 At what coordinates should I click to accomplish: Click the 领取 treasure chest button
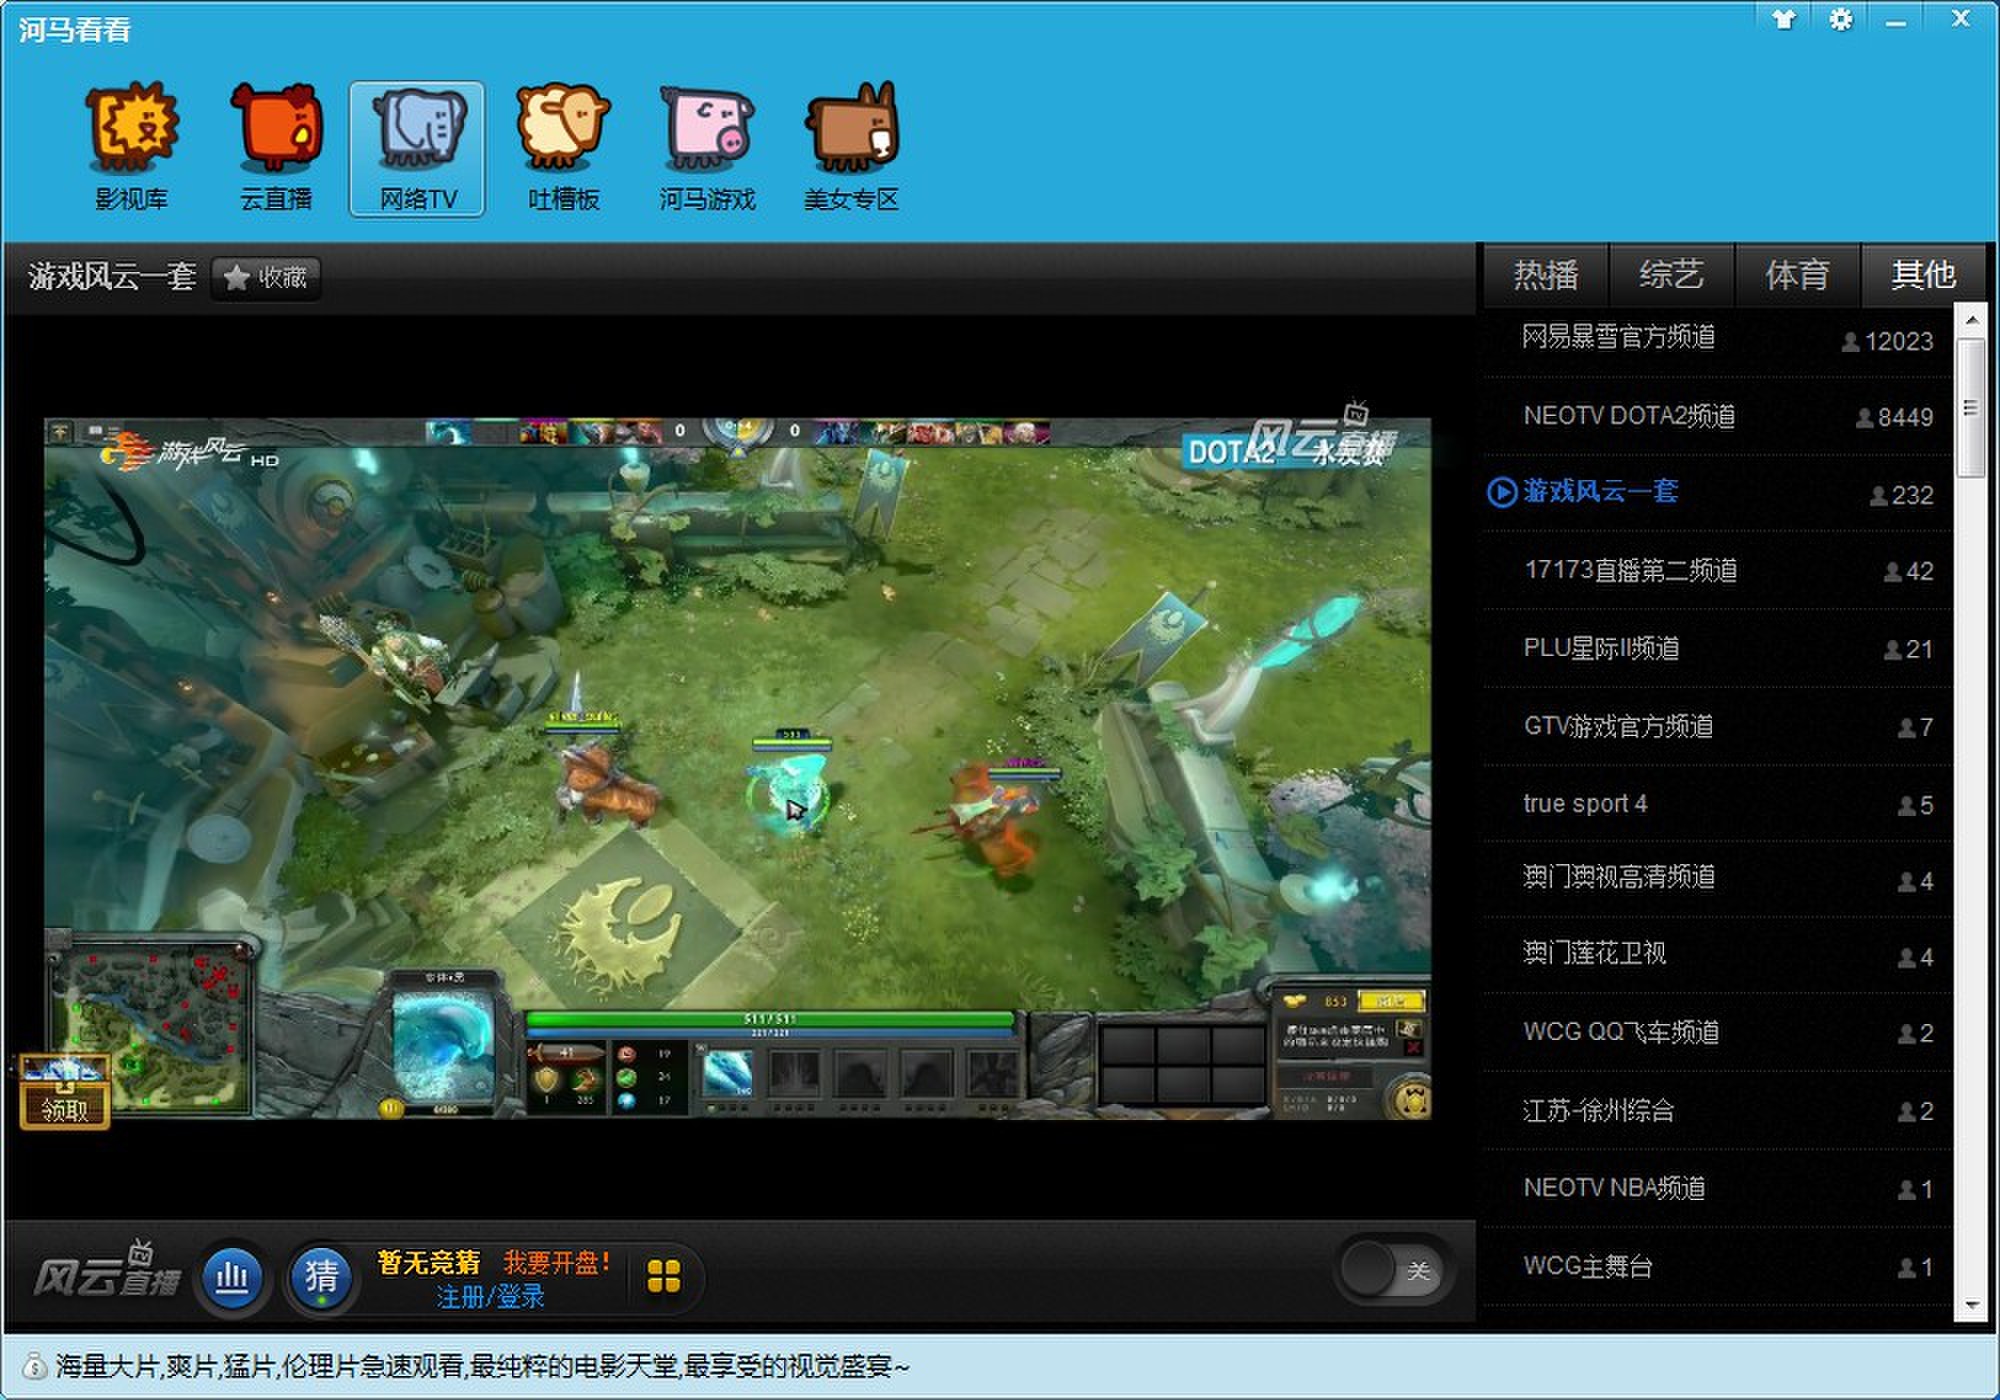[x=65, y=1093]
